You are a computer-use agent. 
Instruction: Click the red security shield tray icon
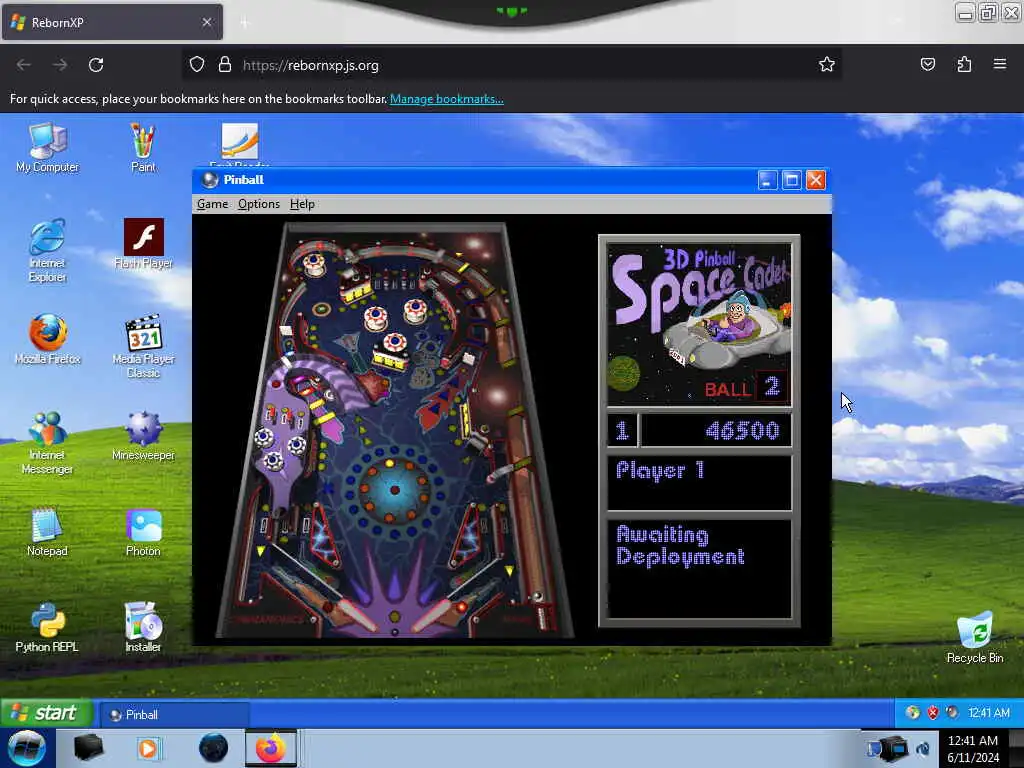933,712
